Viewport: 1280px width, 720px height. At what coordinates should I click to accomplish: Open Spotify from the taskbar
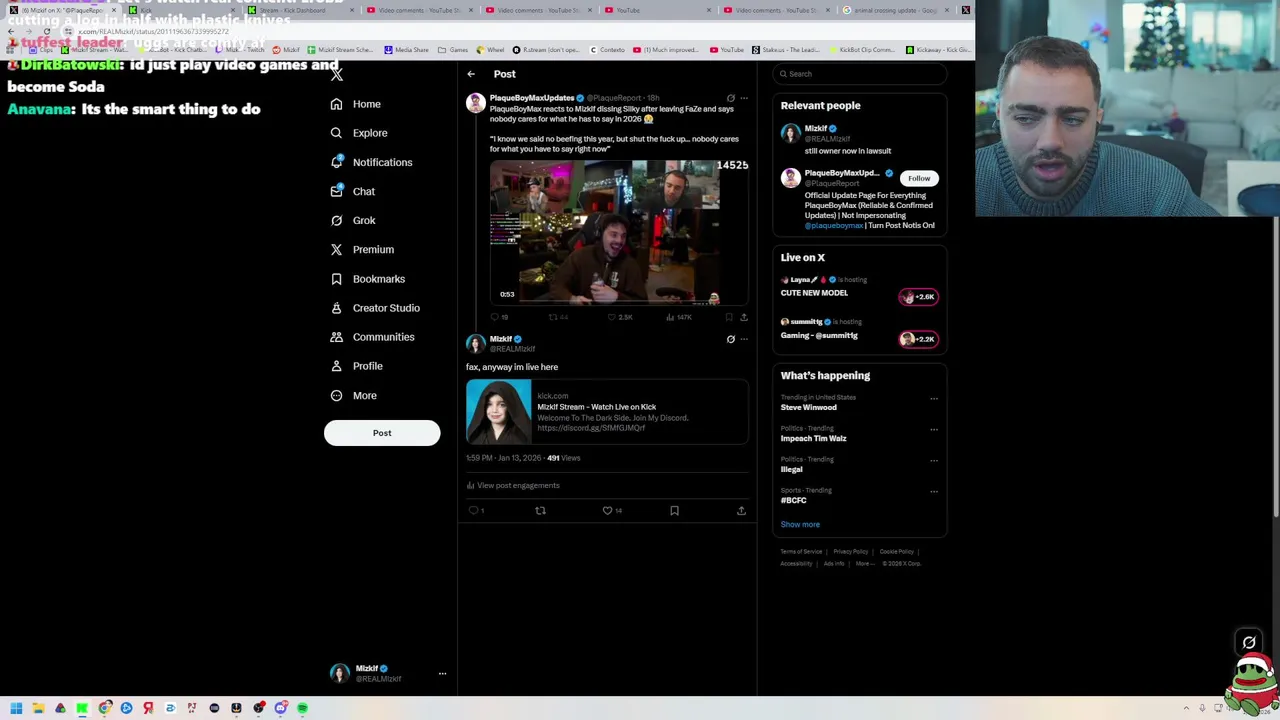click(x=302, y=708)
